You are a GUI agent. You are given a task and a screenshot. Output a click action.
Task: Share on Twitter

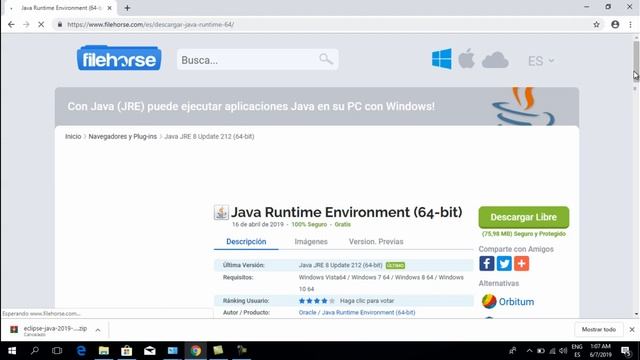point(504,263)
